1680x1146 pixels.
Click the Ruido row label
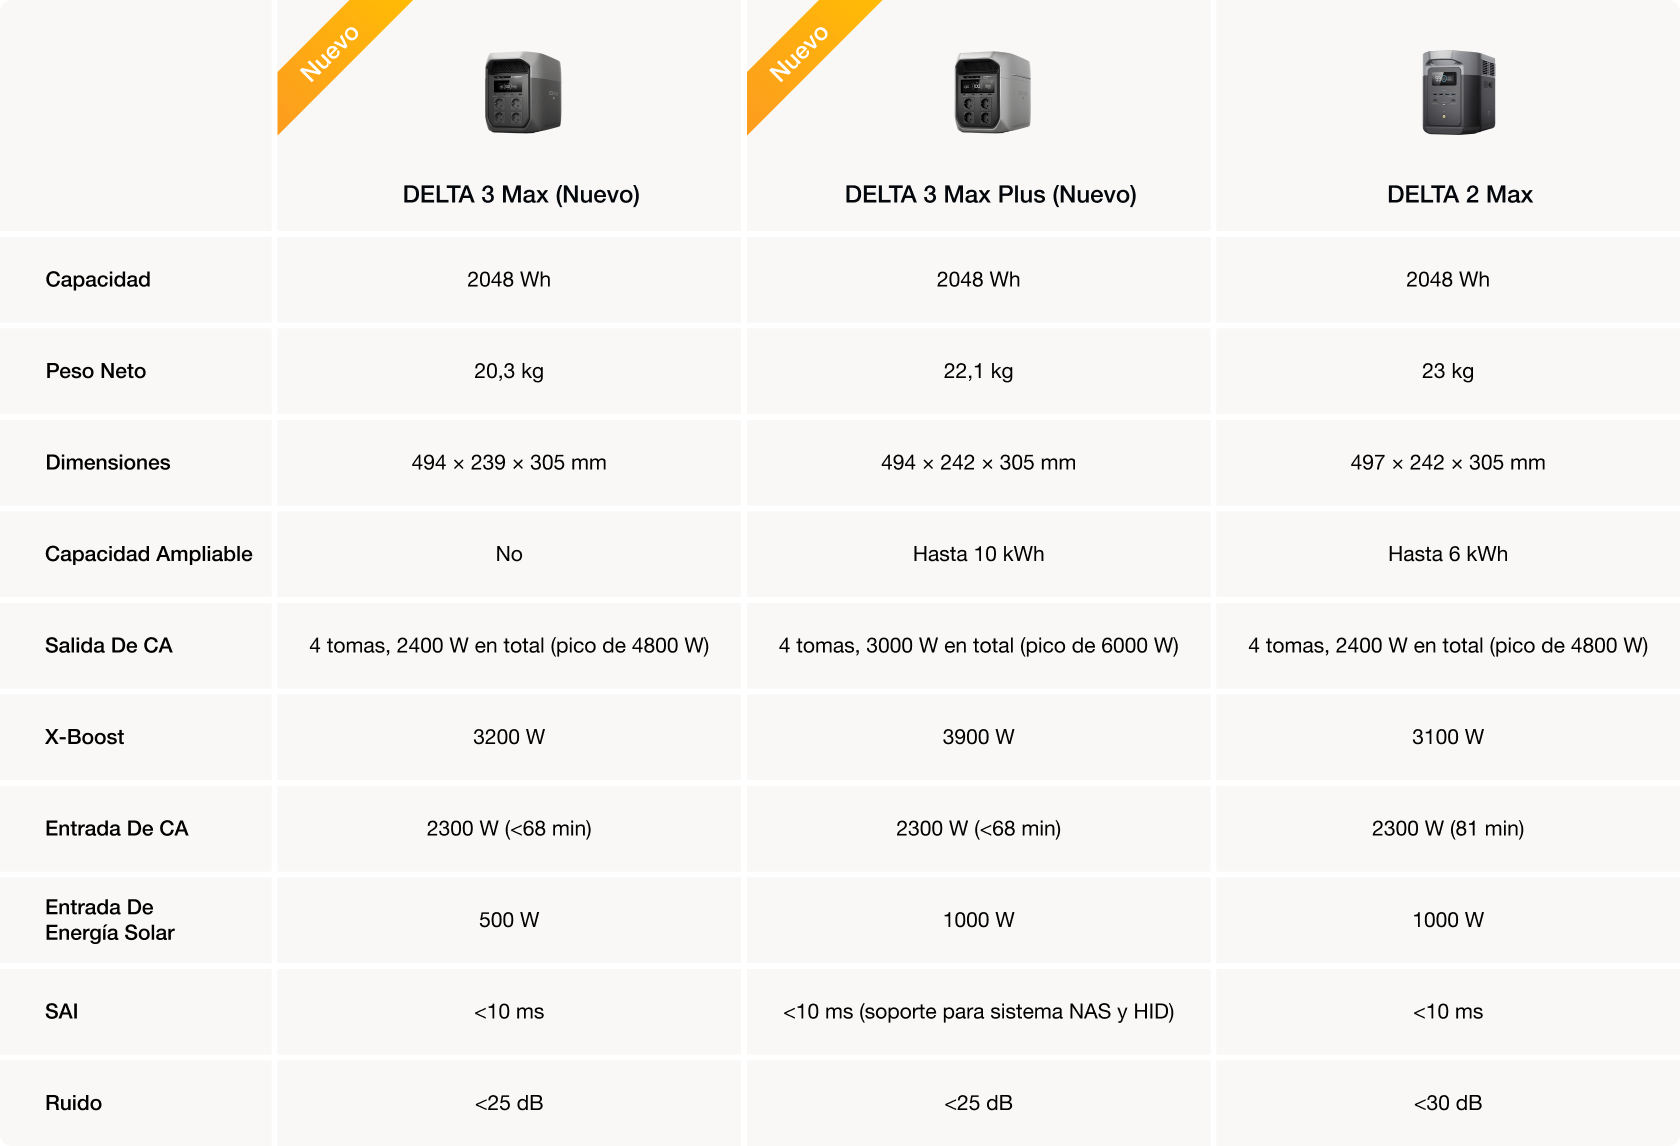point(74,1103)
